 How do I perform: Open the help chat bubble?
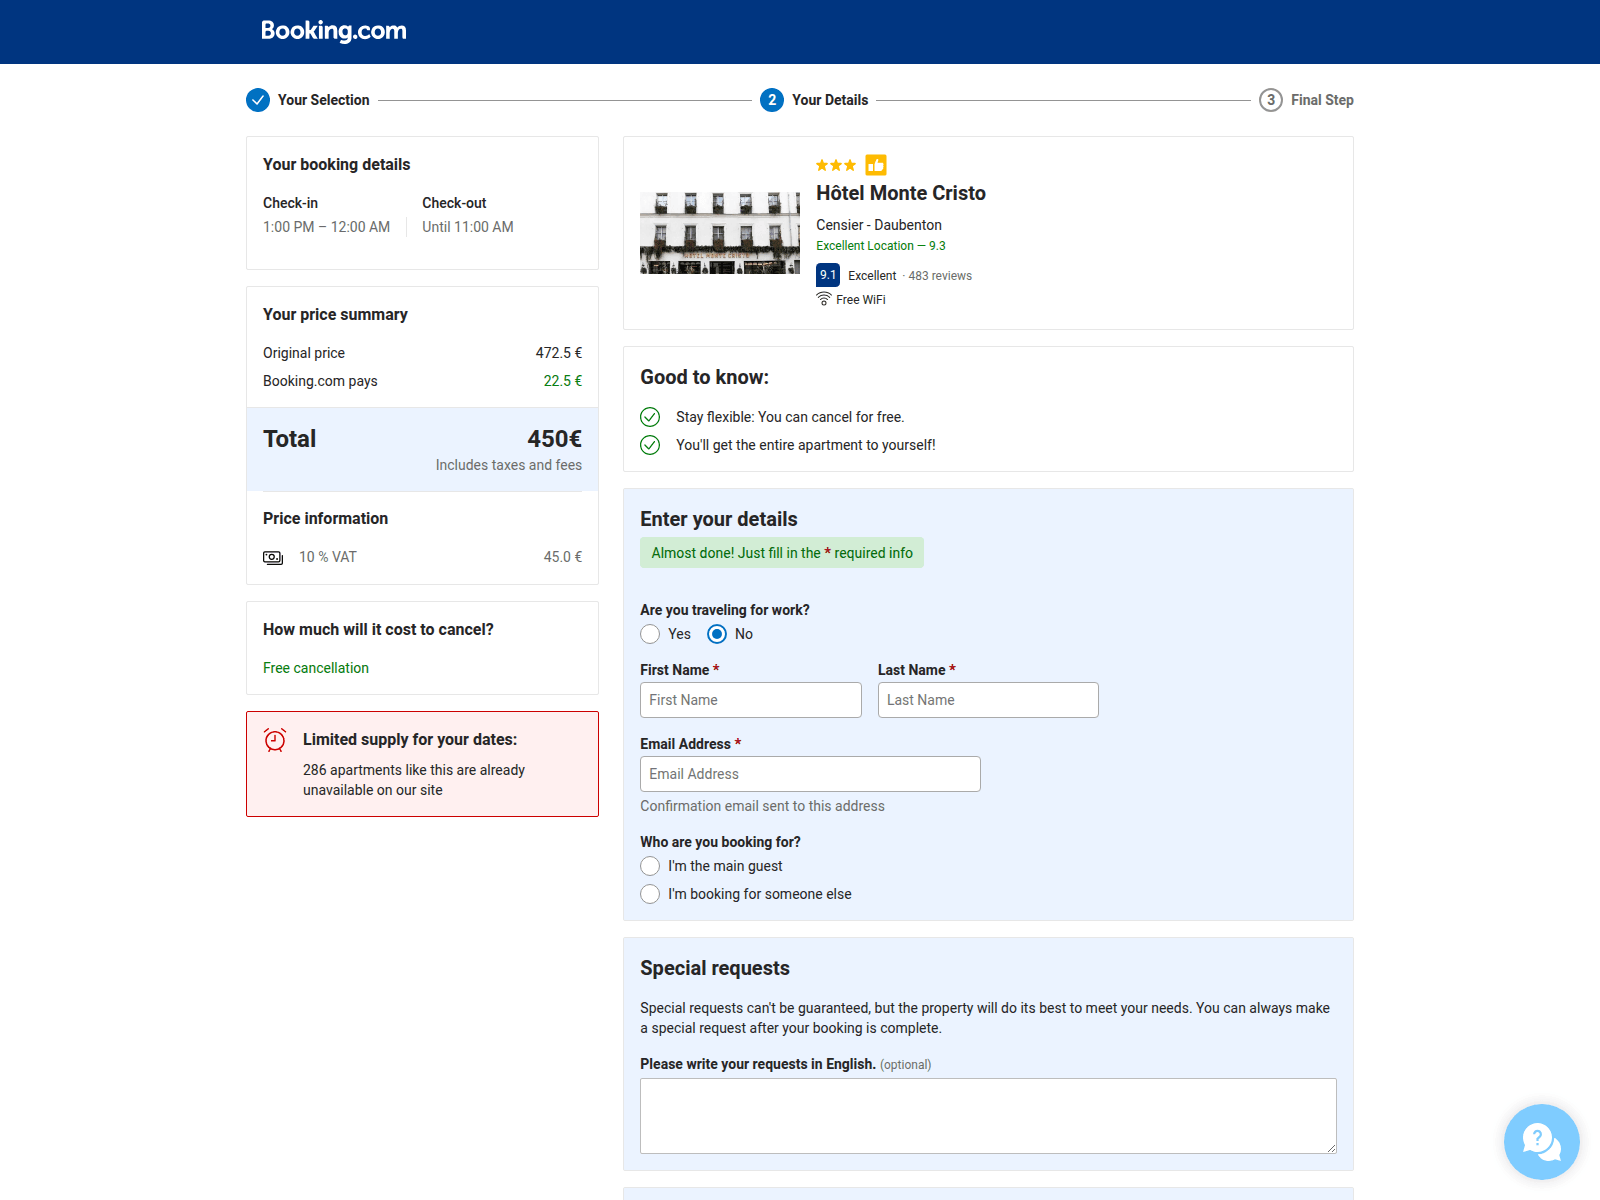pyautogui.click(x=1542, y=1142)
